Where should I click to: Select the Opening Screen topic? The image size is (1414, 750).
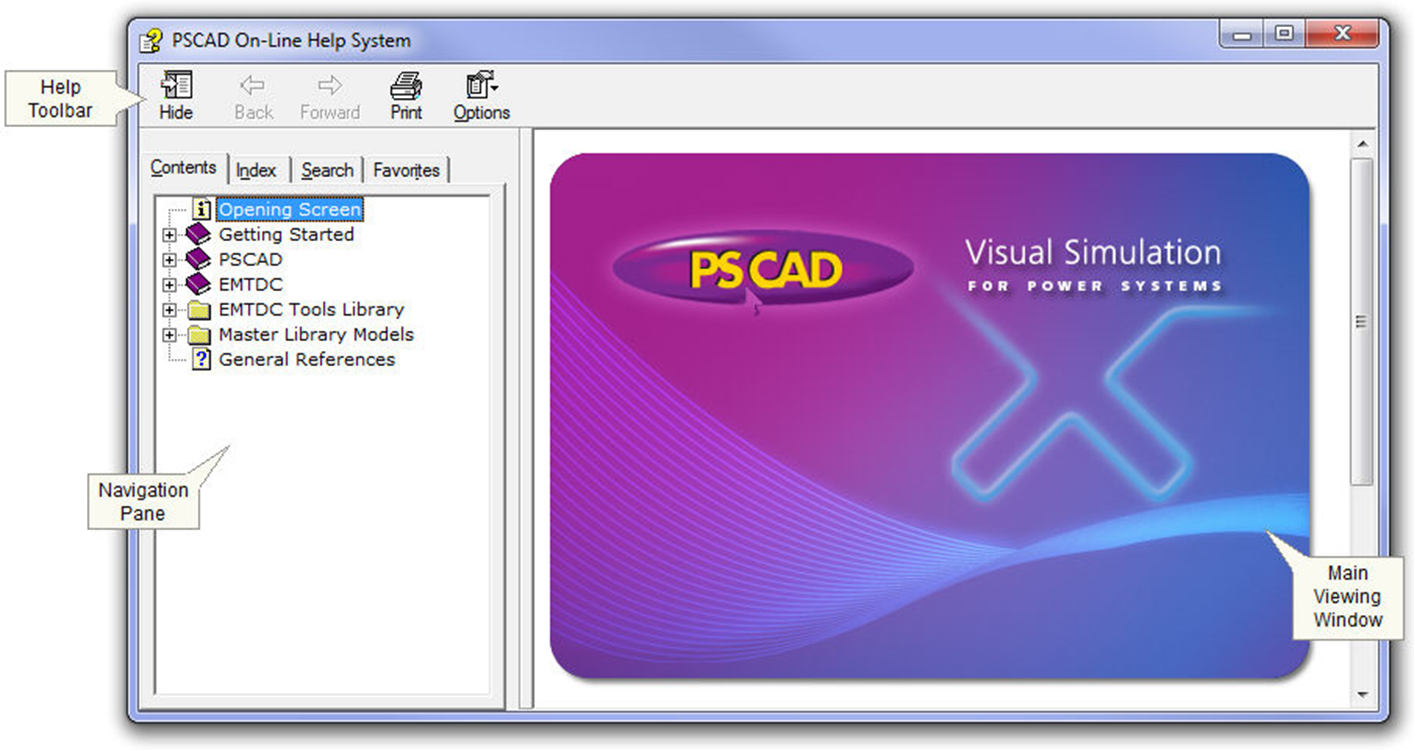pyautogui.click(x=290, y=210)
